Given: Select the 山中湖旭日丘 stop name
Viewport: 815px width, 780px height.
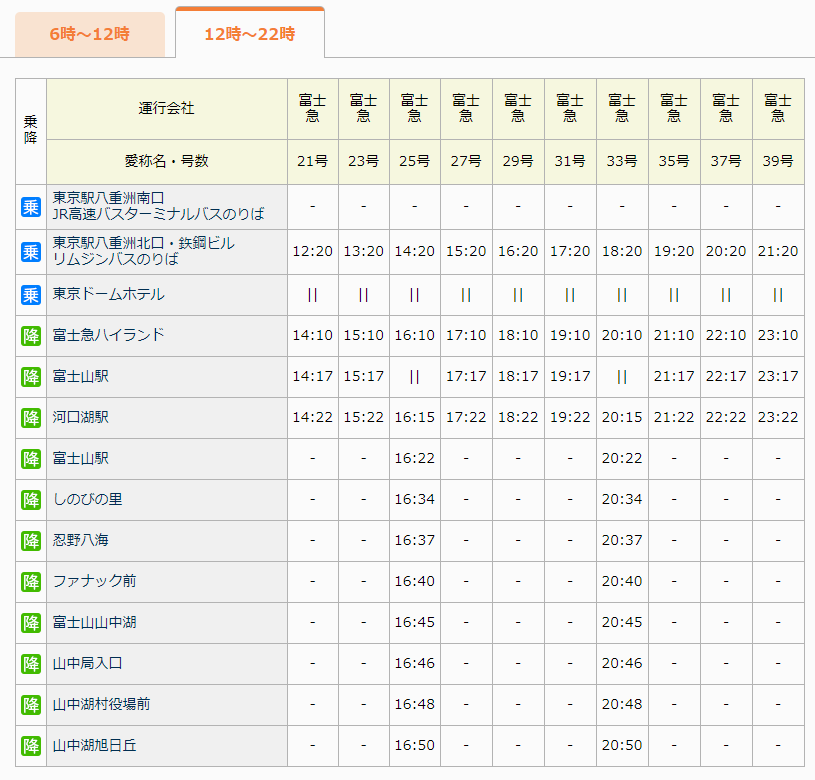Looking at the screenshot, I should [x=95, y=745].
